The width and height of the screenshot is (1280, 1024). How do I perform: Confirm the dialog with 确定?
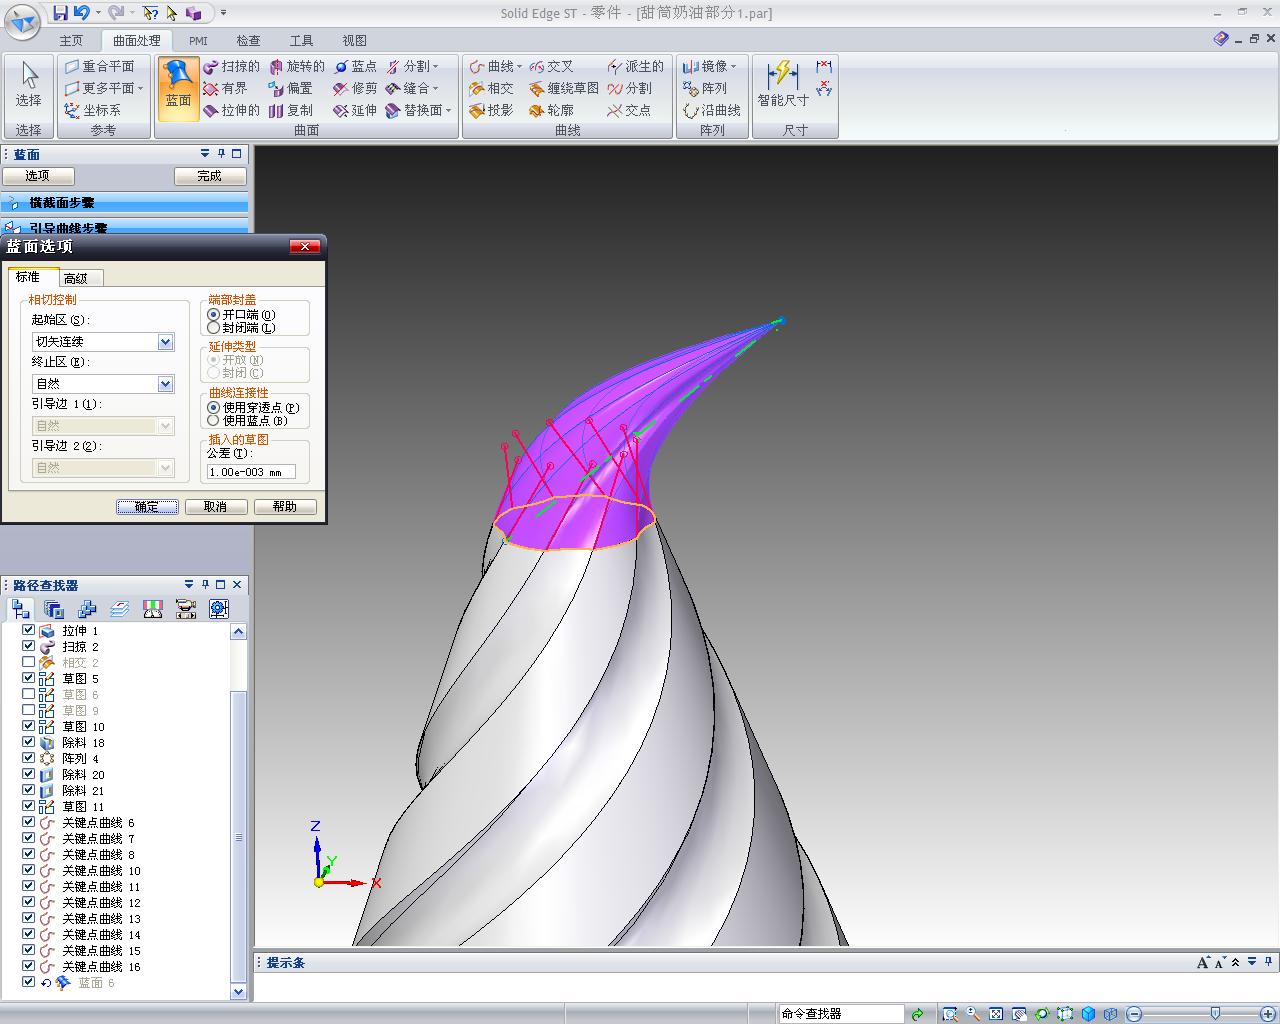[147, 507]
